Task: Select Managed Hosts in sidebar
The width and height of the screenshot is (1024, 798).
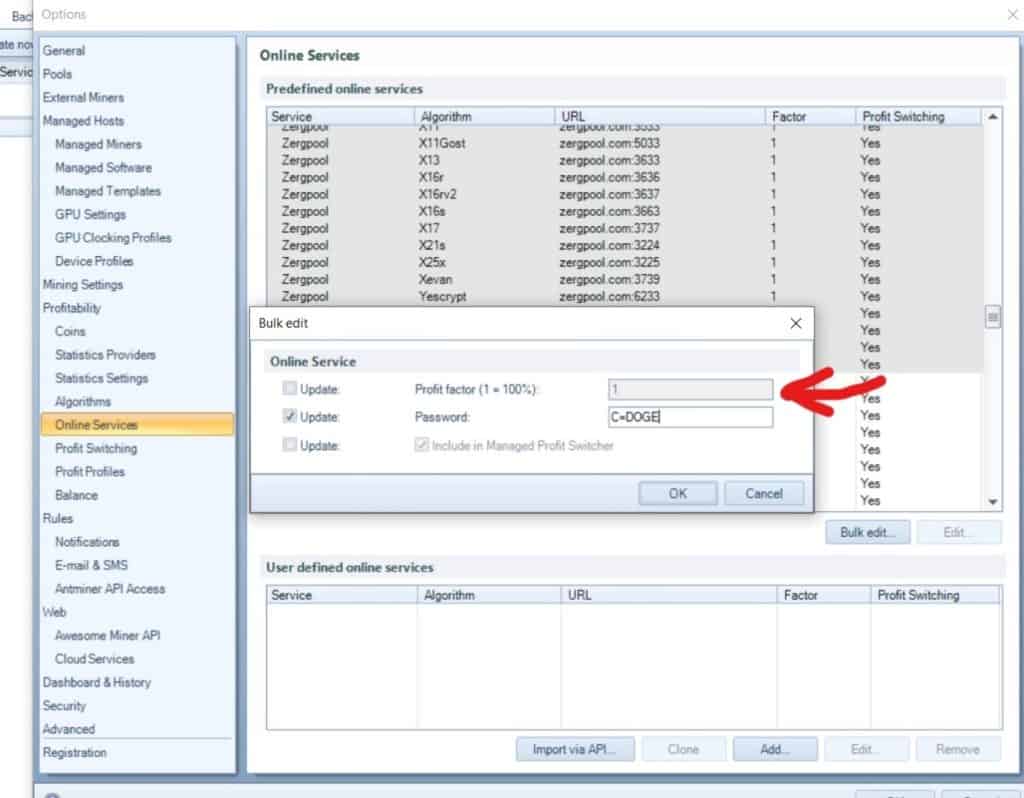Action: (83, 121)
